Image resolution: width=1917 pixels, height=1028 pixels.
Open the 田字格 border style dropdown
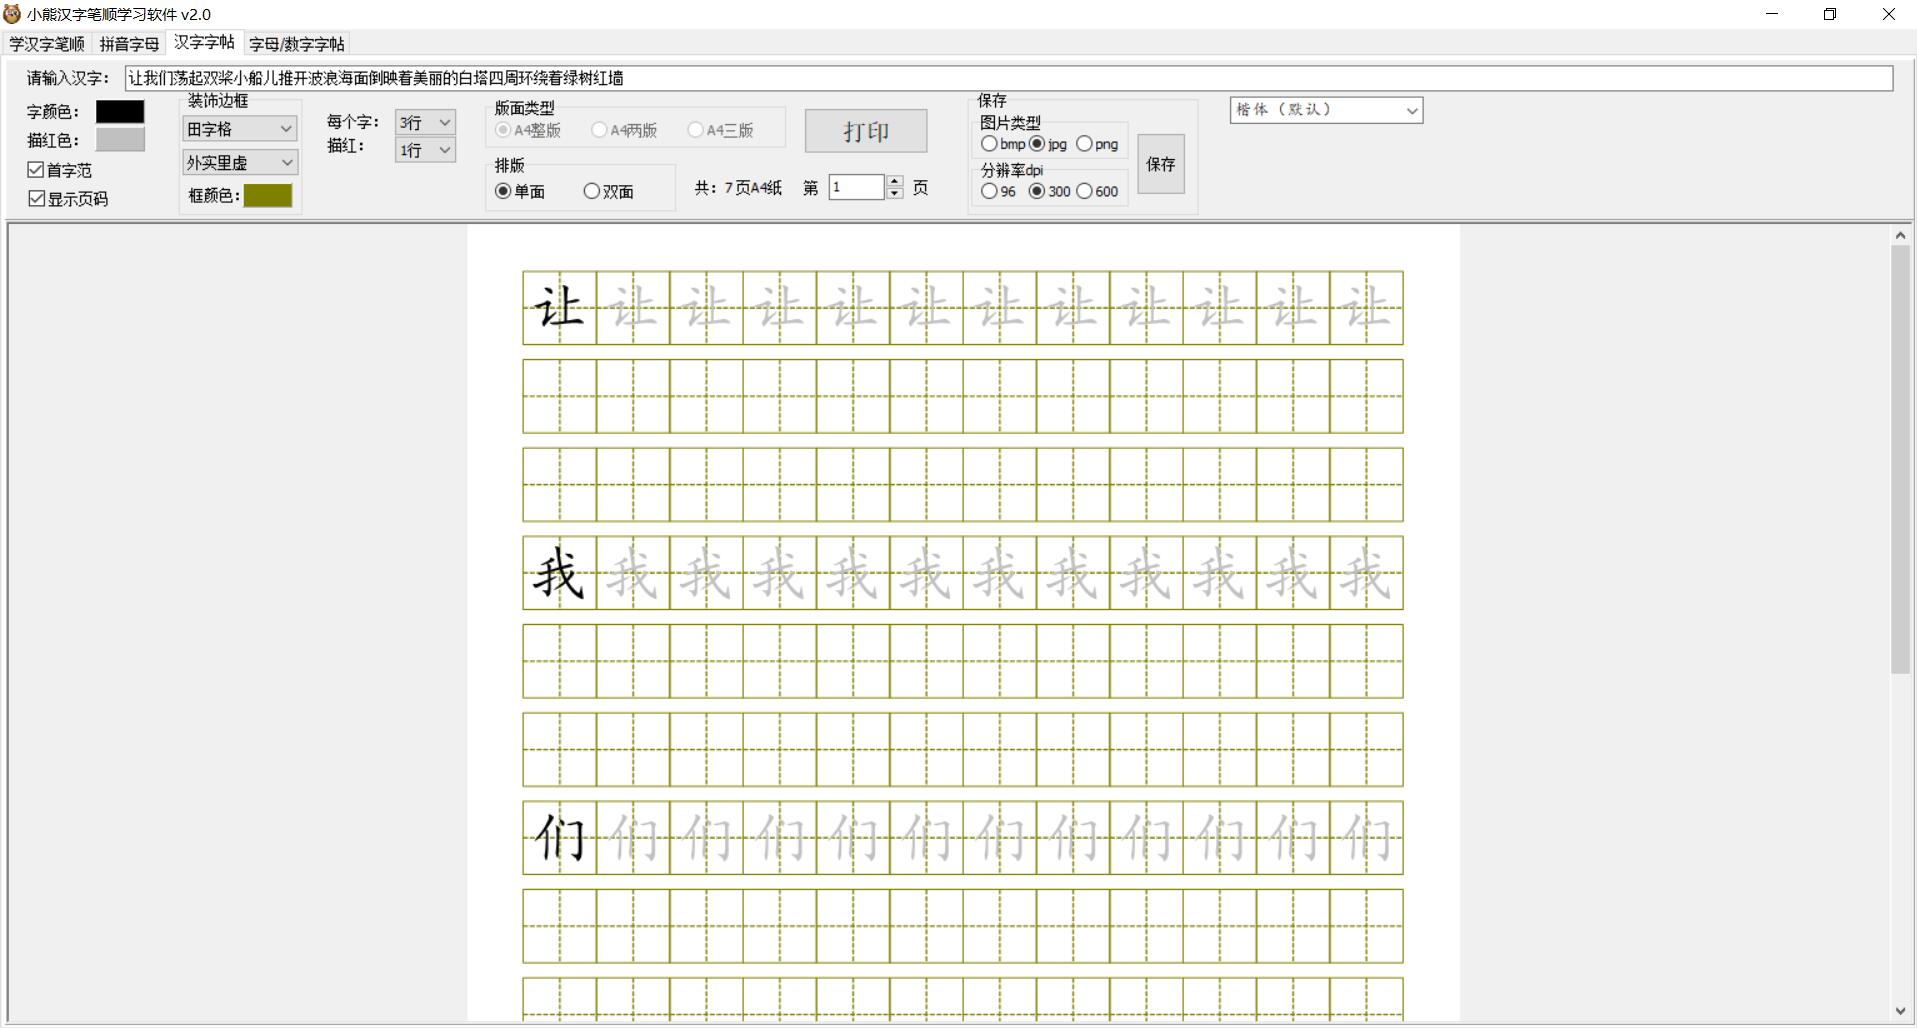(240, 129)
